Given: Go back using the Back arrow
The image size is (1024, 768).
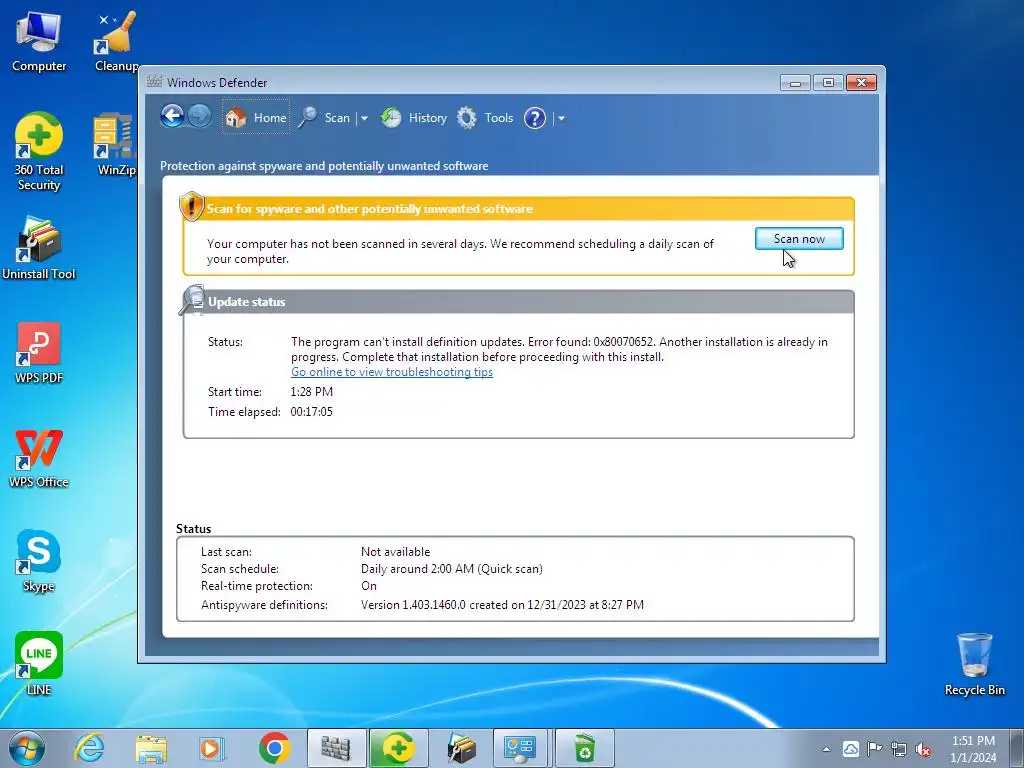Looking at the screenshot, I should 172,117.
